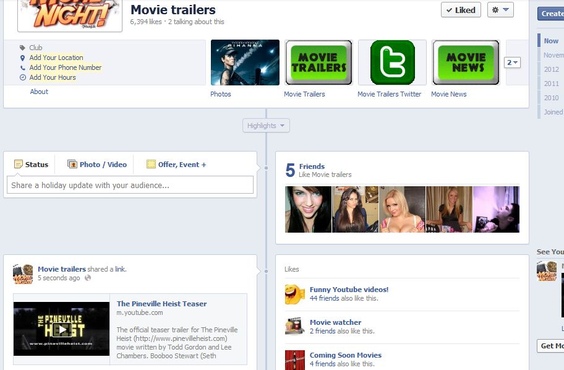The height and width of the screenshot is (370, 564).
Task: Open the first friend photo with dark hair
Action: point(308,209)
